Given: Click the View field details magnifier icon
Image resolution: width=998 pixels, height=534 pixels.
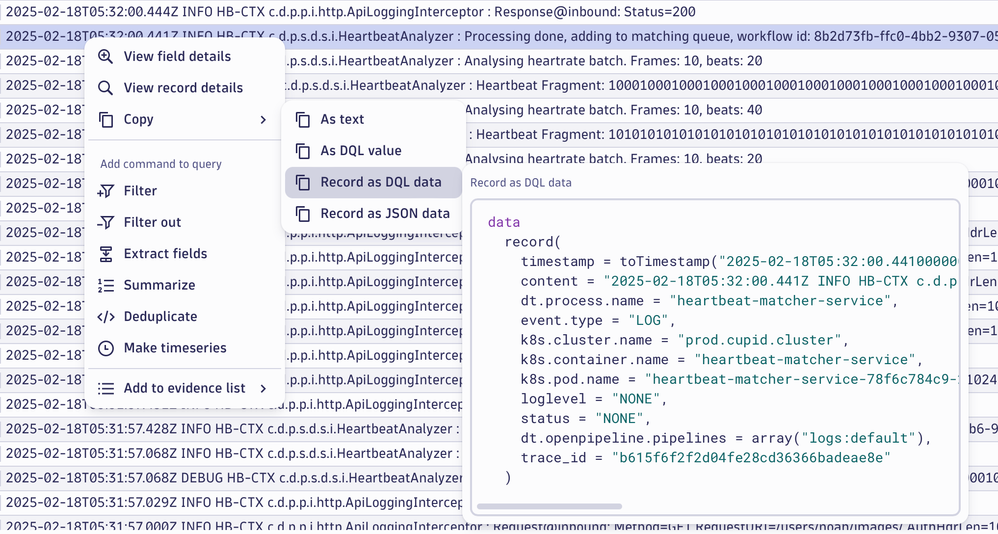Looking at the screenshot, I should pos(106,57).
